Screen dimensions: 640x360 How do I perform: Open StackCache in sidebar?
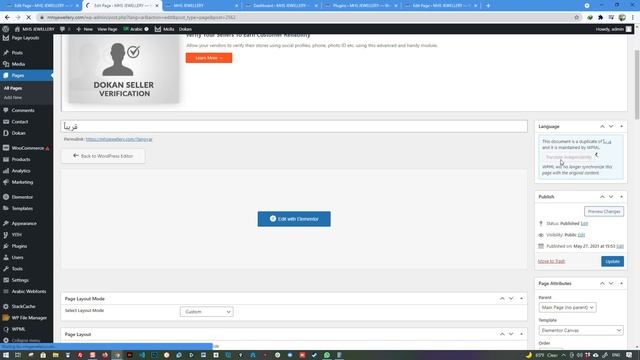tap(23, 306)
